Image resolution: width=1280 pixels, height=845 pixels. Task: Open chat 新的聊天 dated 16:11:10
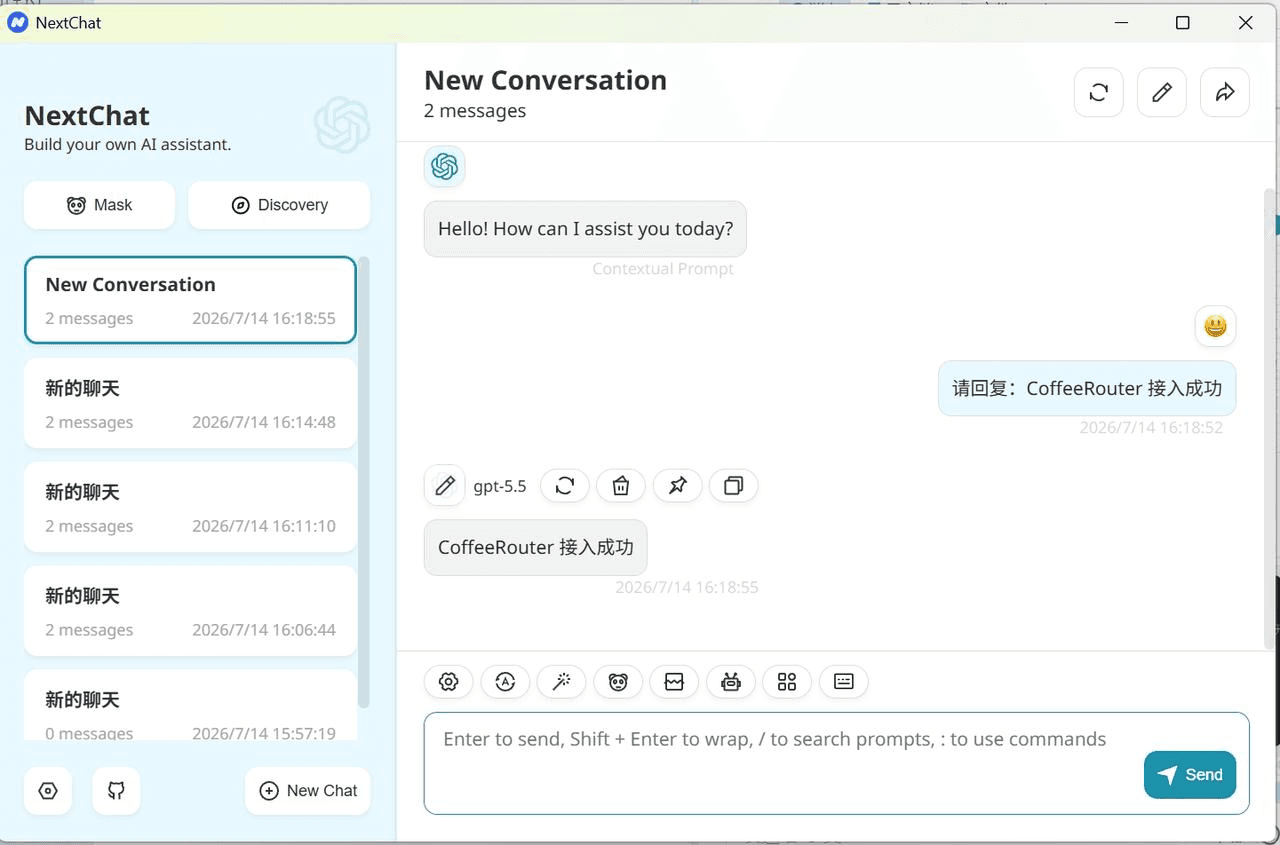point(190,507)
